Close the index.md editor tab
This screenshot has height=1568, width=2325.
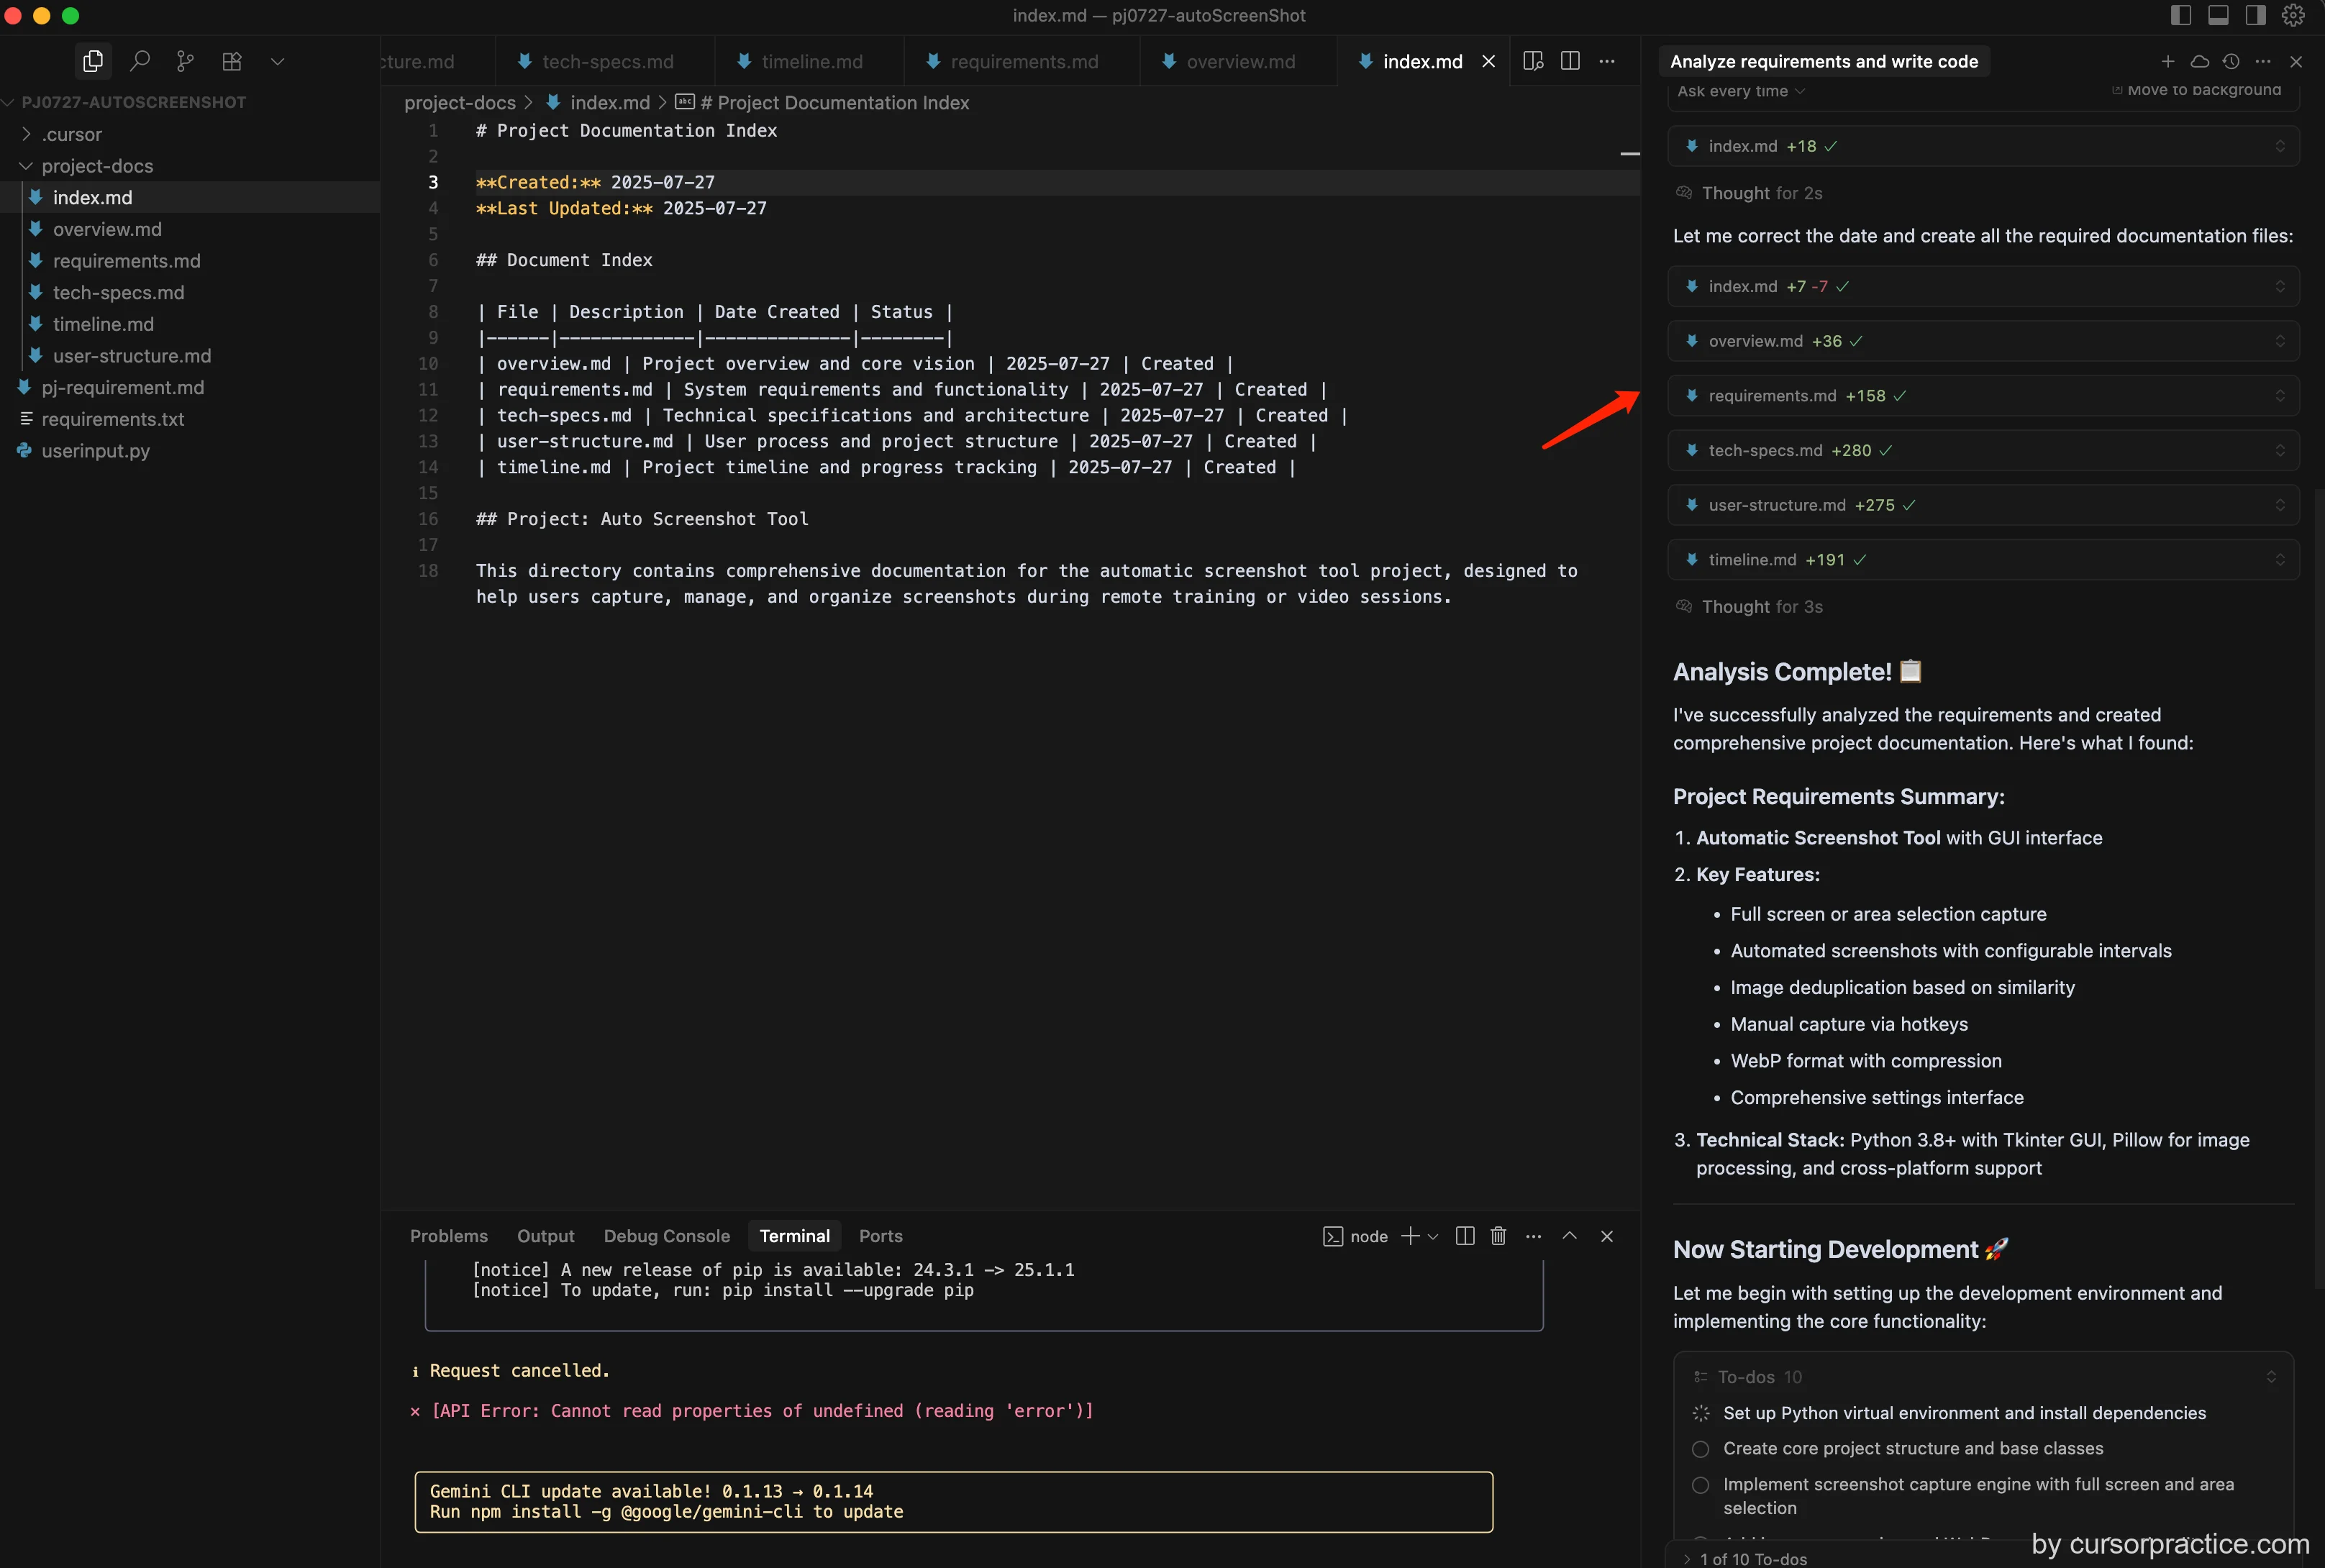click(x=1488, y=61)
